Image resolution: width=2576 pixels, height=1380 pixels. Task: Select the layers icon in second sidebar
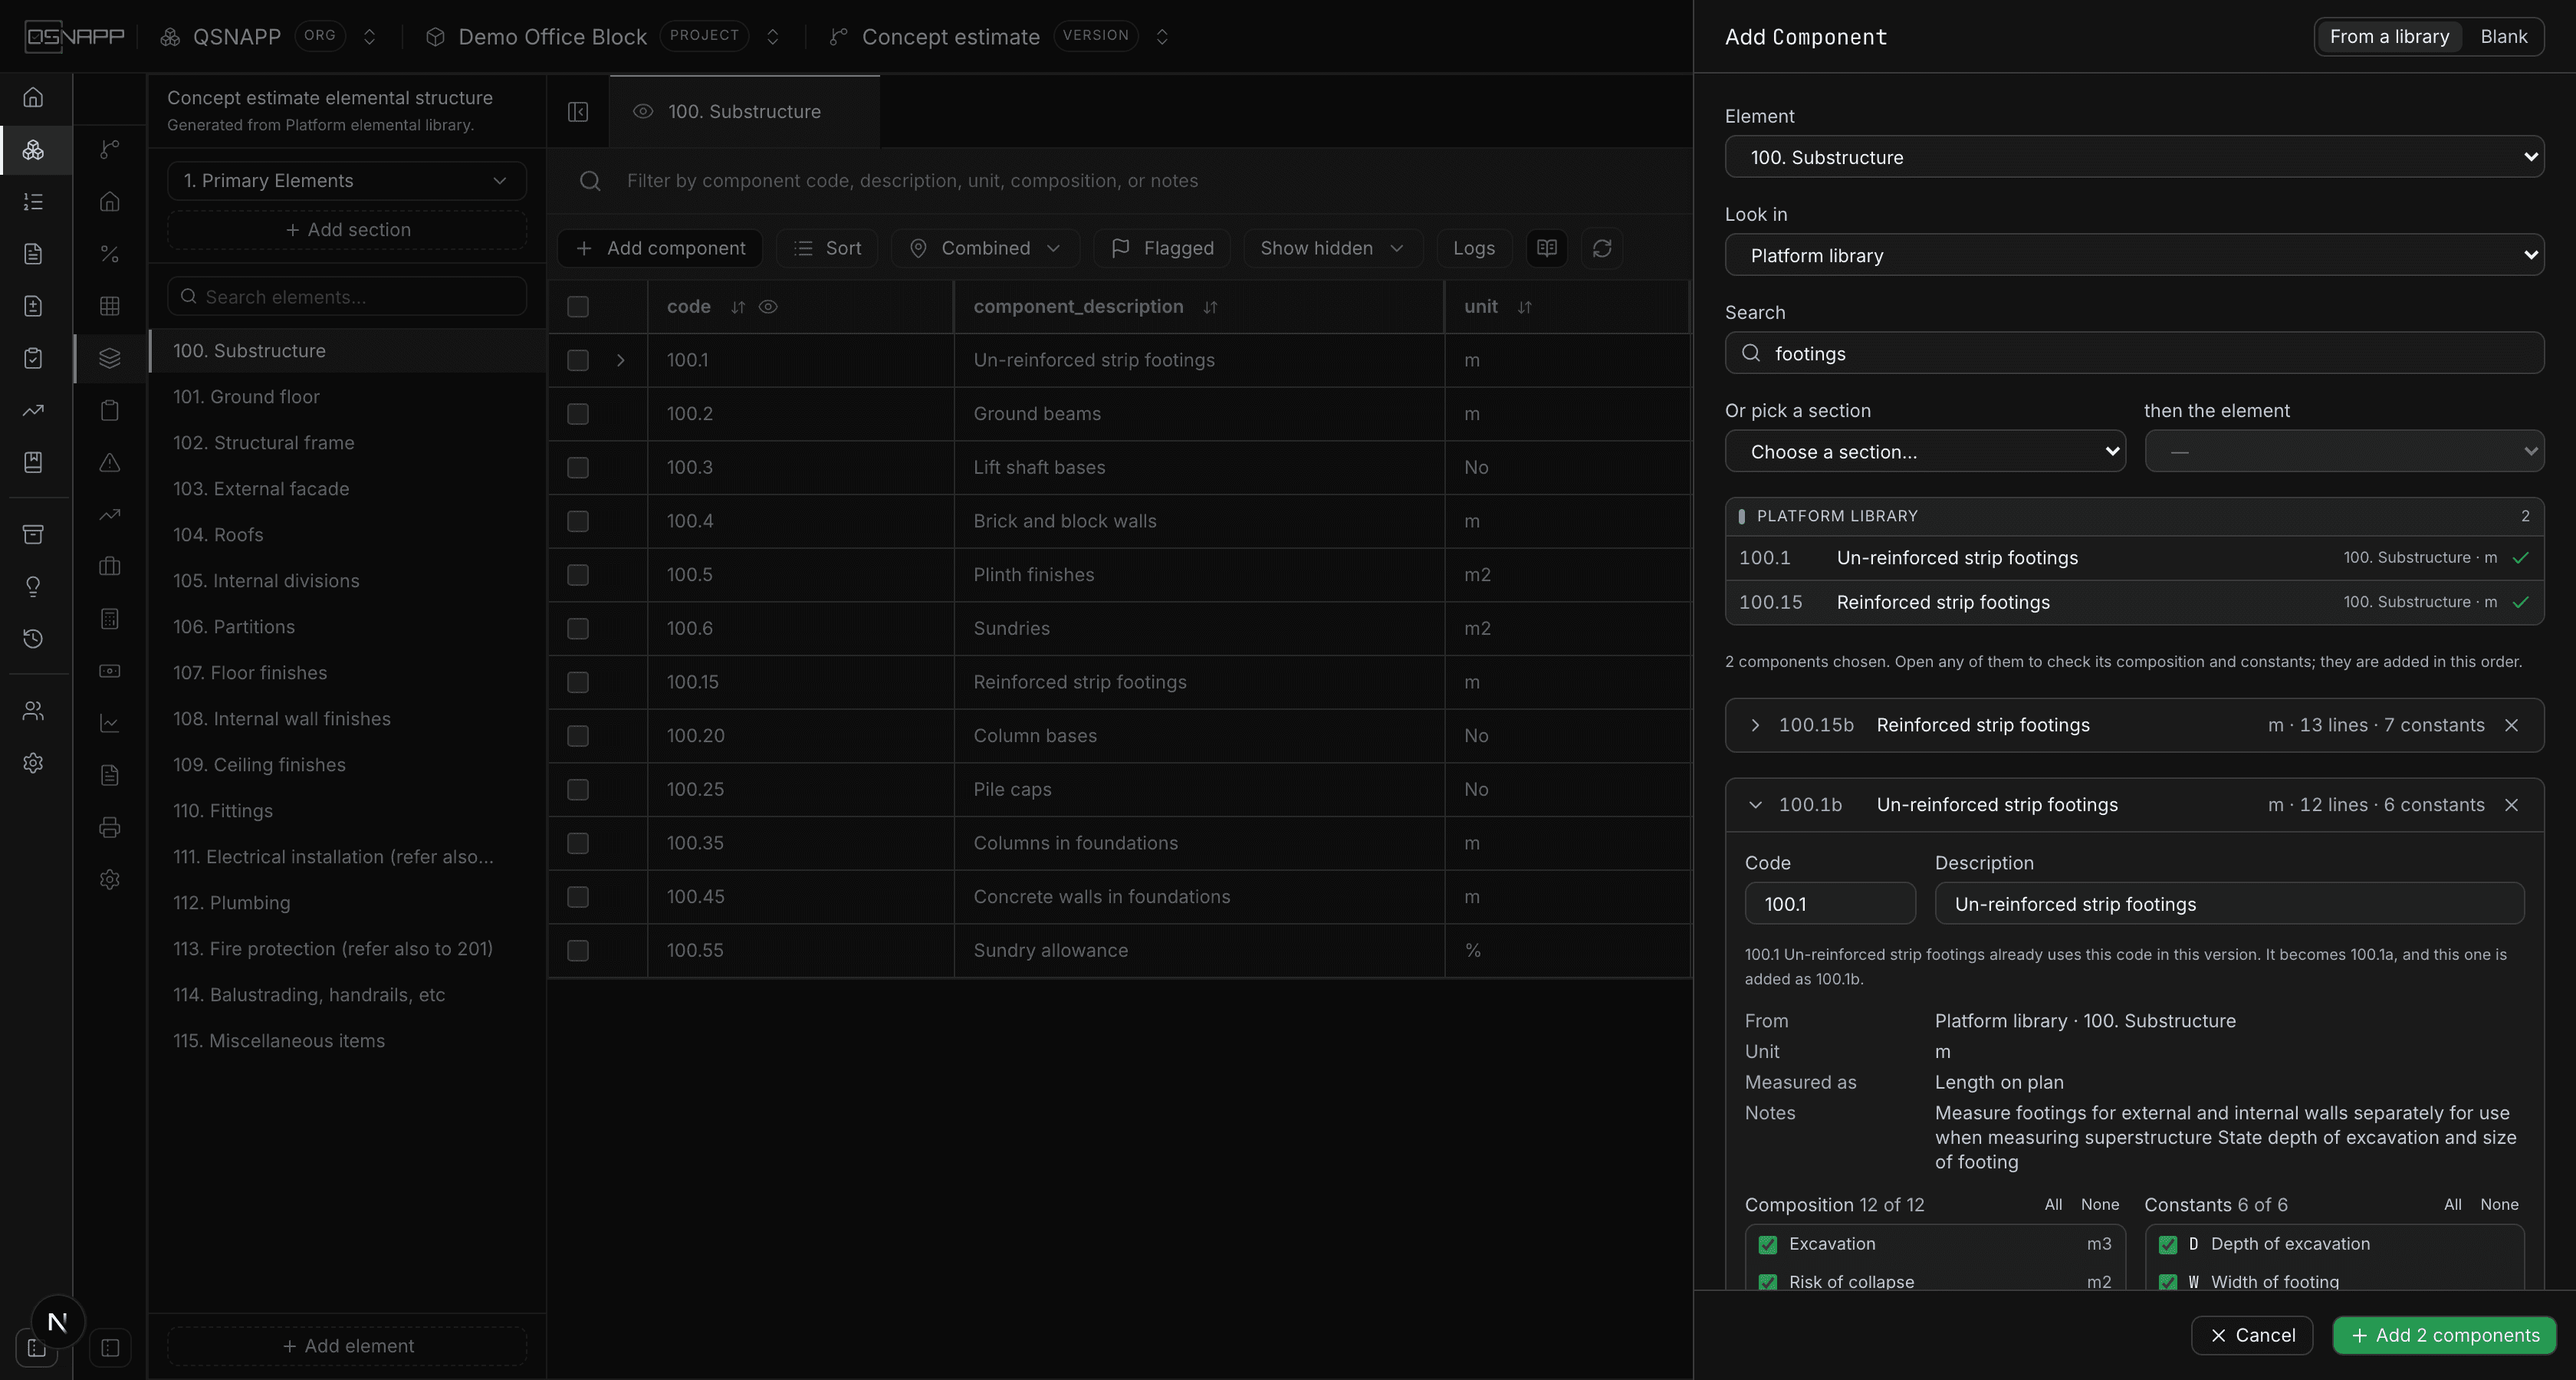coord(110,357)
